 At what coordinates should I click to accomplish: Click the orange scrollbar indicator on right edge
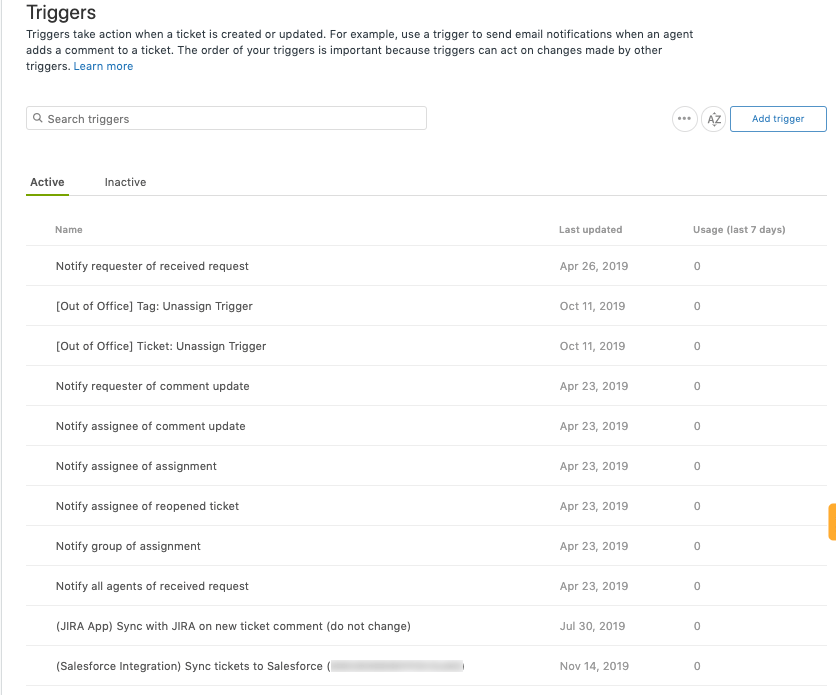(833, 519)
